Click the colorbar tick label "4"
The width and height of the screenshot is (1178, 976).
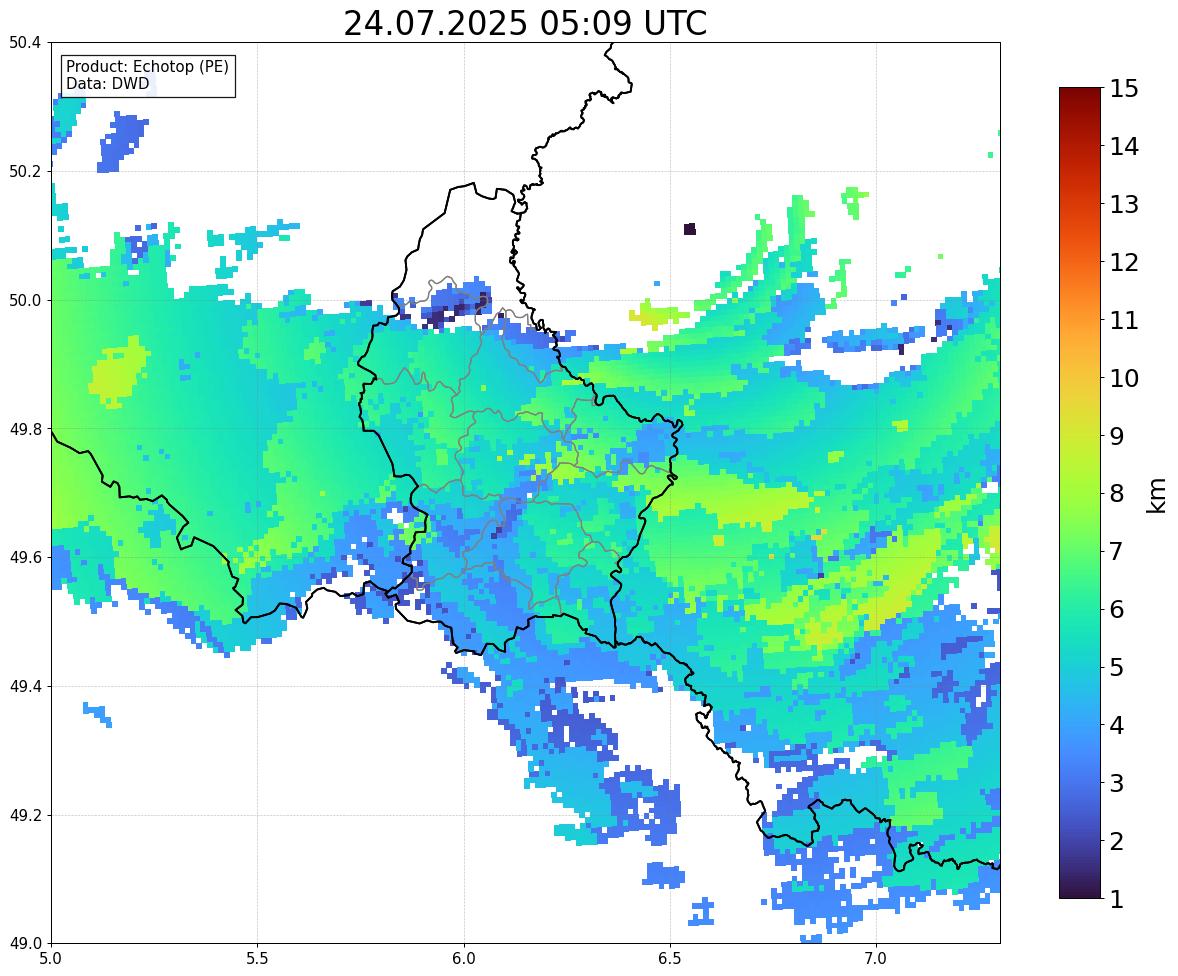pos(1117,725)
